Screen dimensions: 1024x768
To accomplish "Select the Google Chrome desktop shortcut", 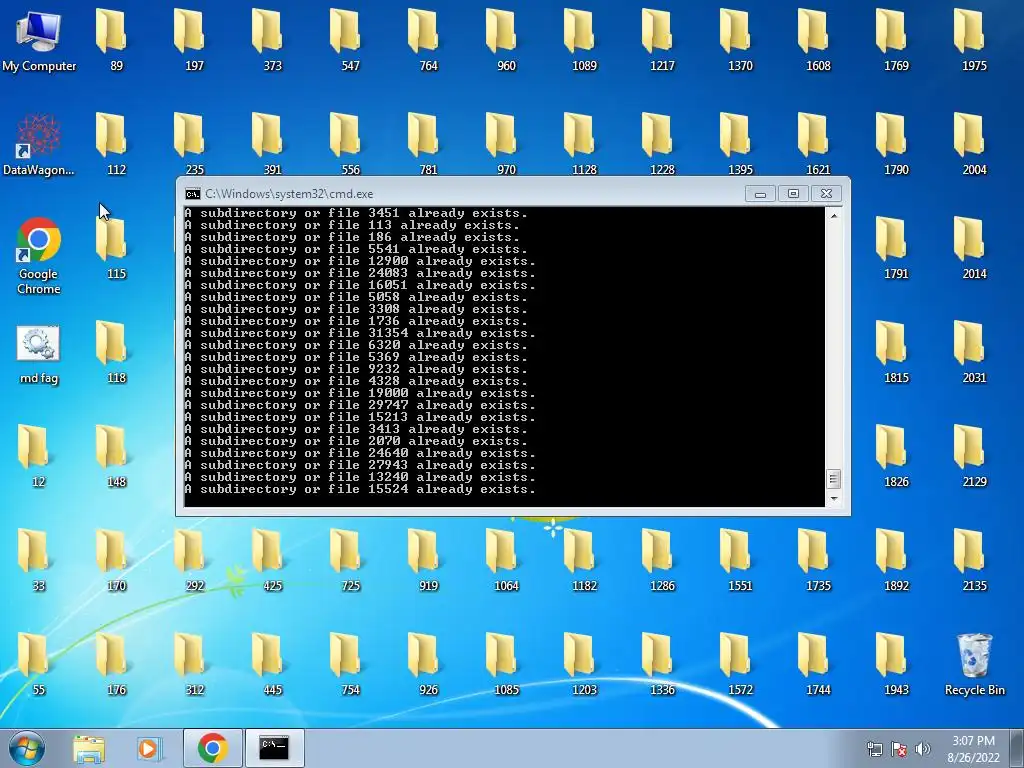I will pyautogui.click(x=39, y=256).
